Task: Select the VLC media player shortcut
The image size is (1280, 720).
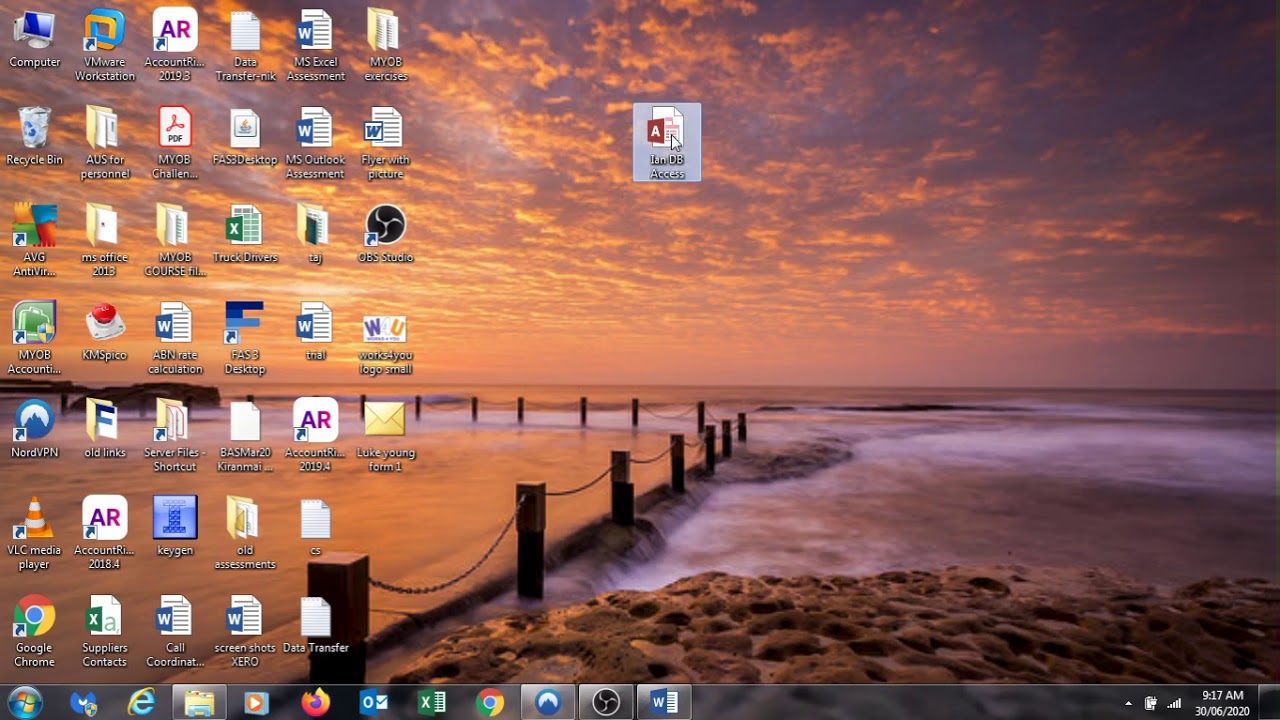Action: tap(34, 533)
